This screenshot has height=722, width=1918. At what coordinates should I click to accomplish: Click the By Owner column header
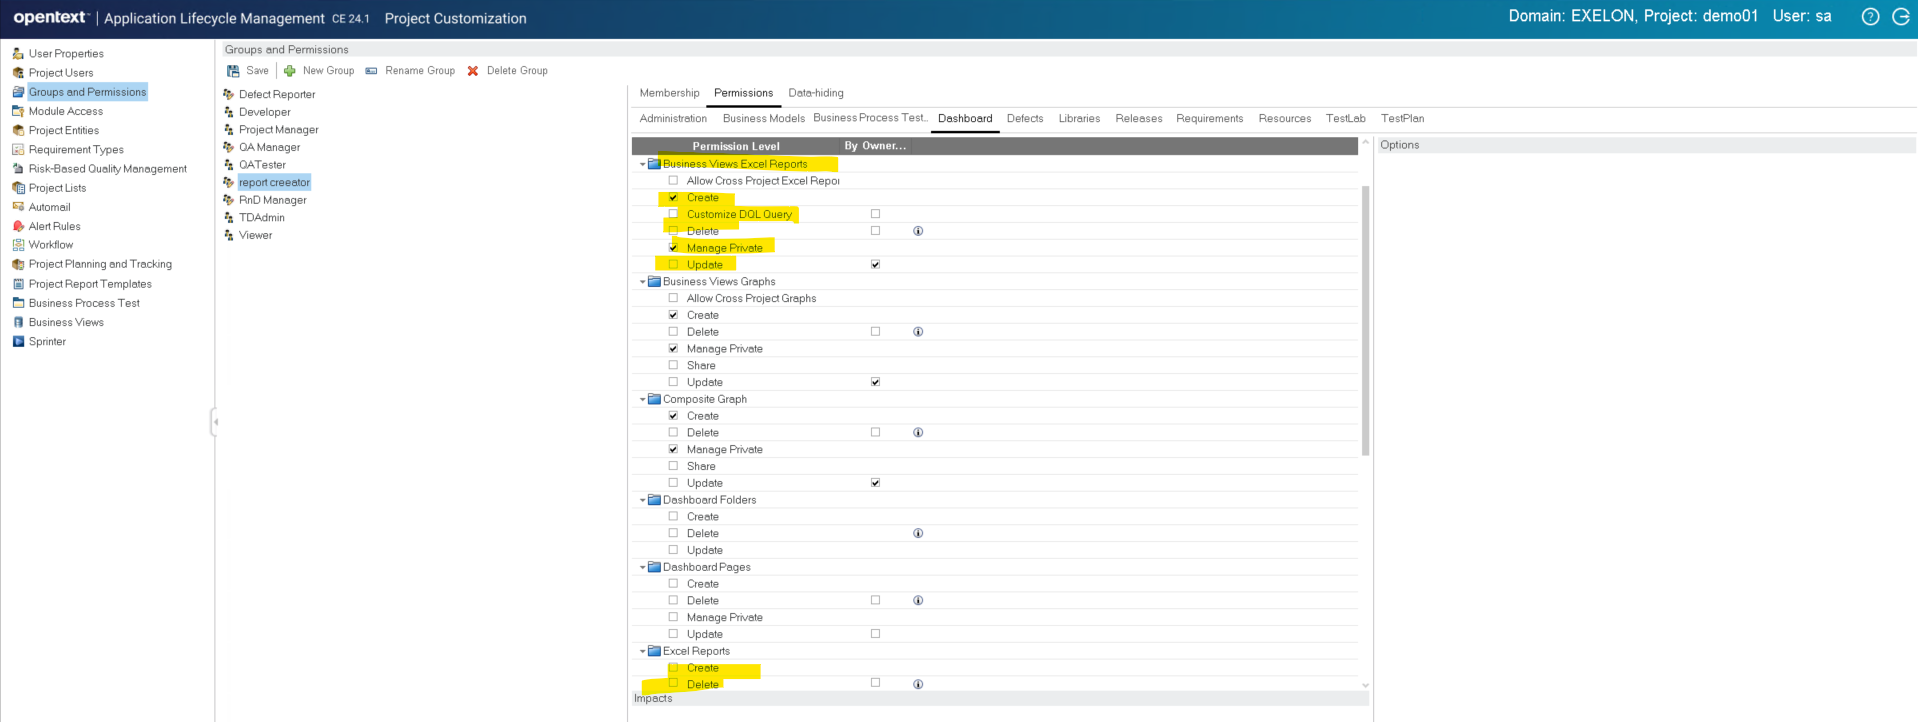coord(875,146)
